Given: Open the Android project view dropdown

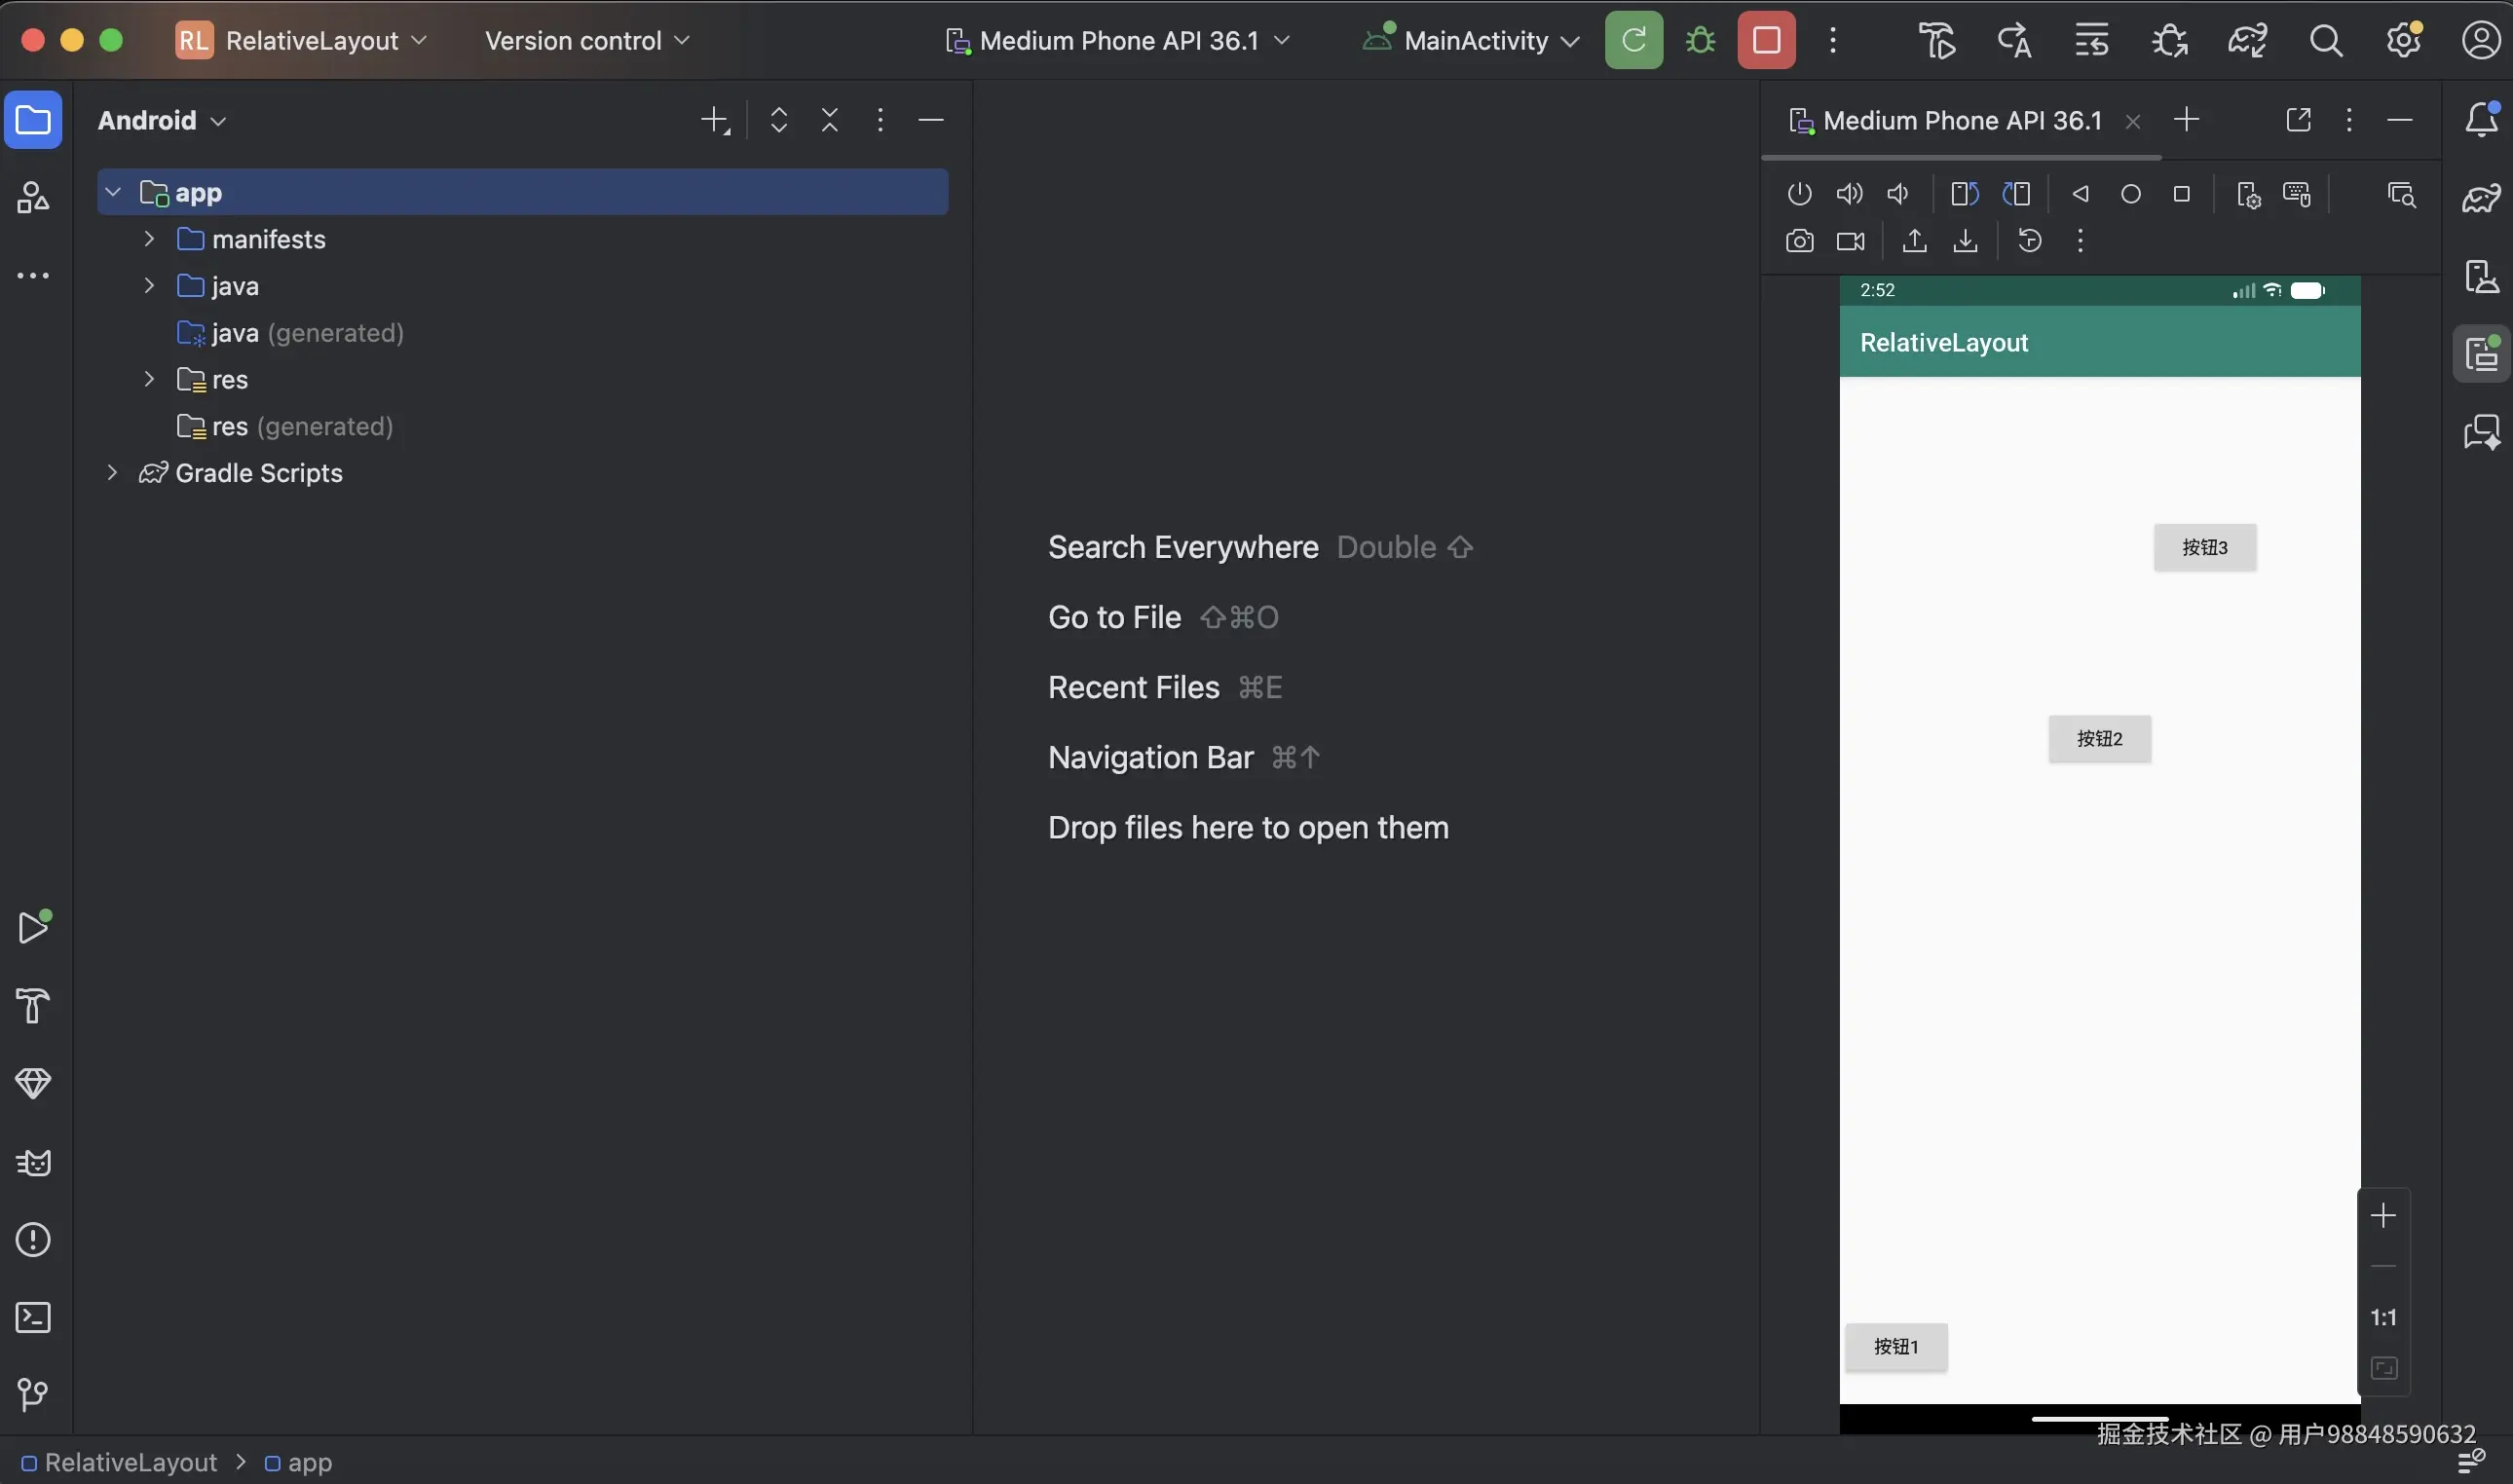Looking at the screenshot, I should pos(162,121).
